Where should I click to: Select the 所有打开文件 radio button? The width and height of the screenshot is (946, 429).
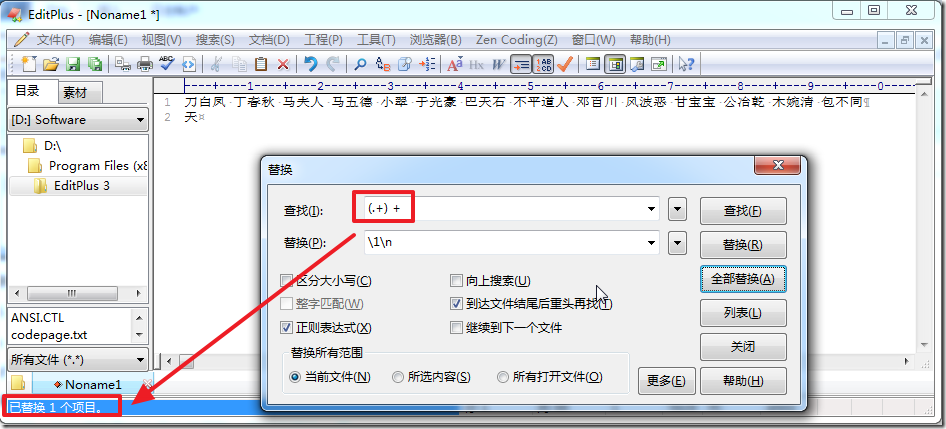pos(503,377)
